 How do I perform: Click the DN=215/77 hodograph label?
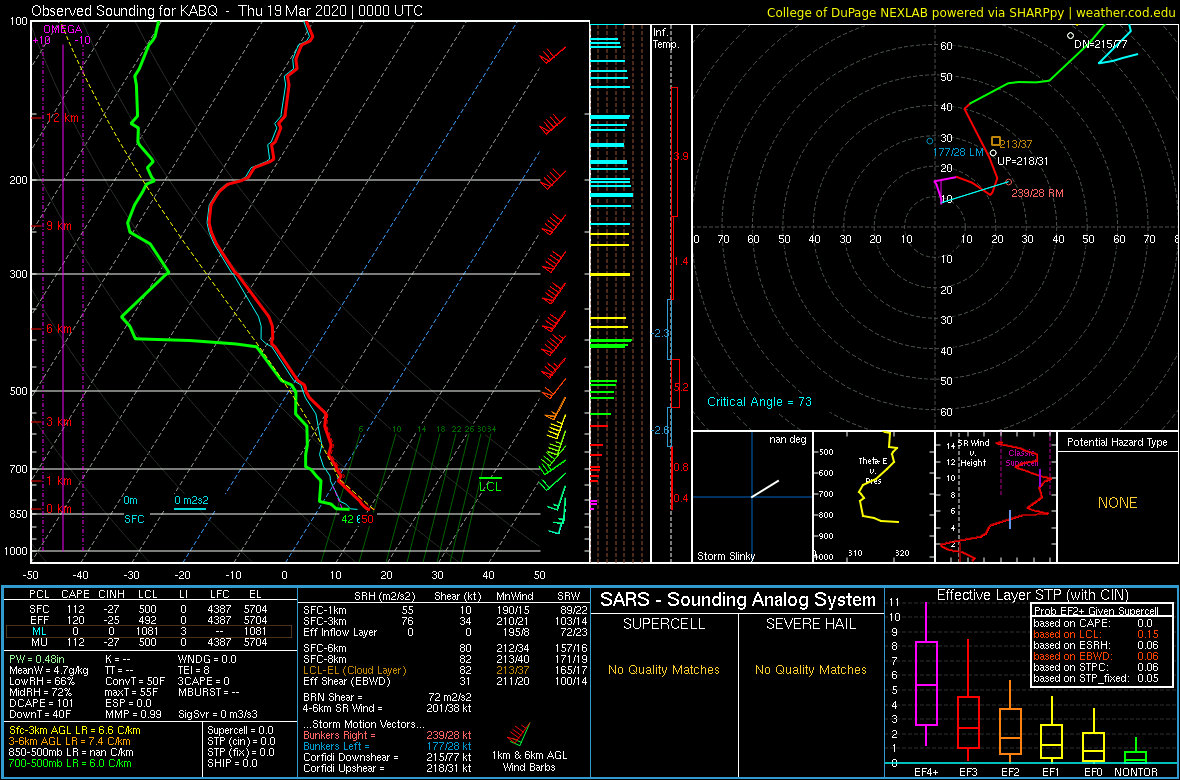1100,45
